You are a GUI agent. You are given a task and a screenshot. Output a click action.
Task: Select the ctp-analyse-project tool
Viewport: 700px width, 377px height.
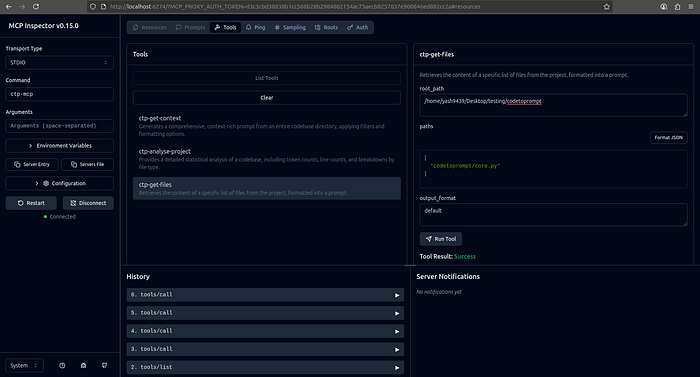267,159
